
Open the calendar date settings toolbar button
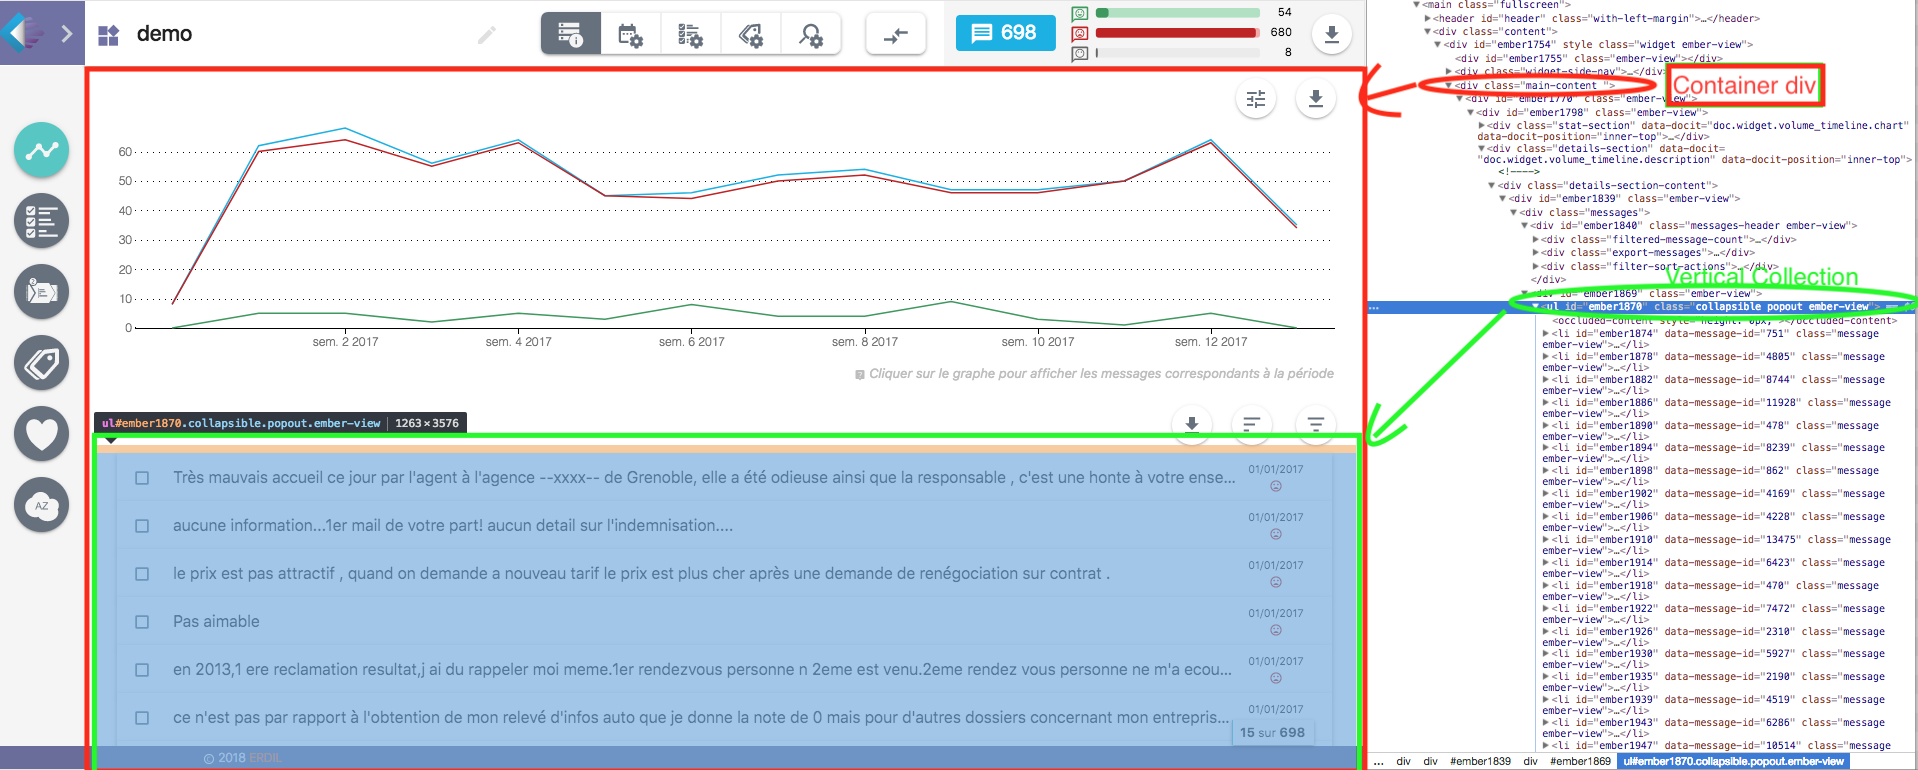tap(631, 34)
